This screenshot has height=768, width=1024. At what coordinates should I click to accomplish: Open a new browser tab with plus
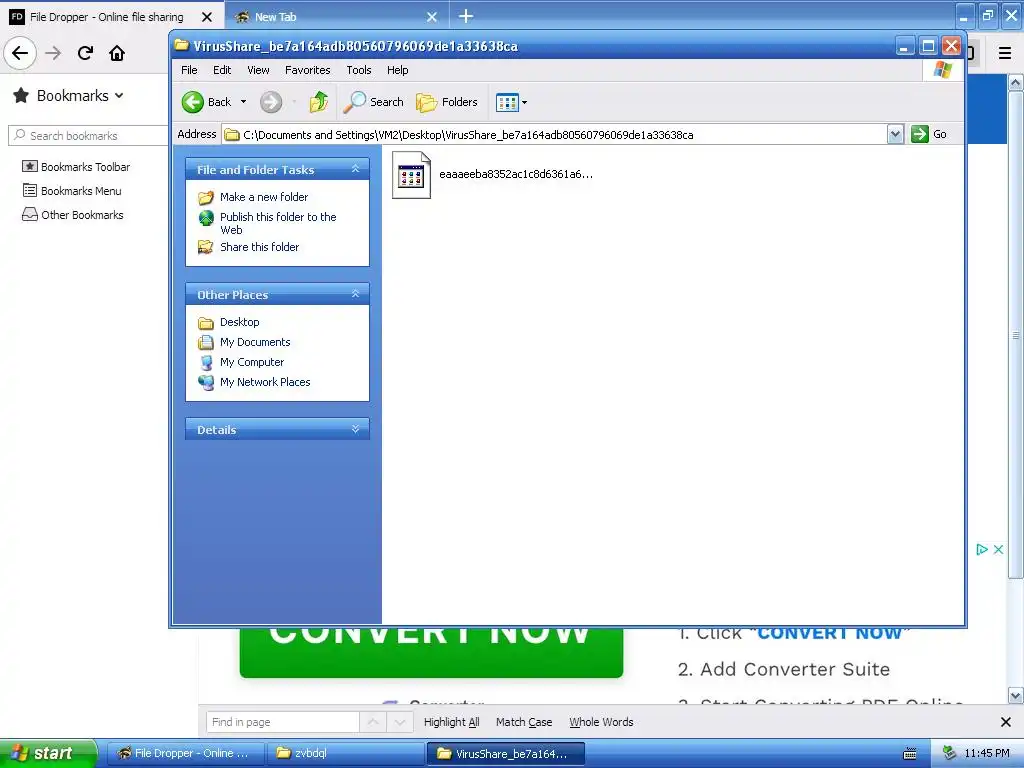point(466,16)
